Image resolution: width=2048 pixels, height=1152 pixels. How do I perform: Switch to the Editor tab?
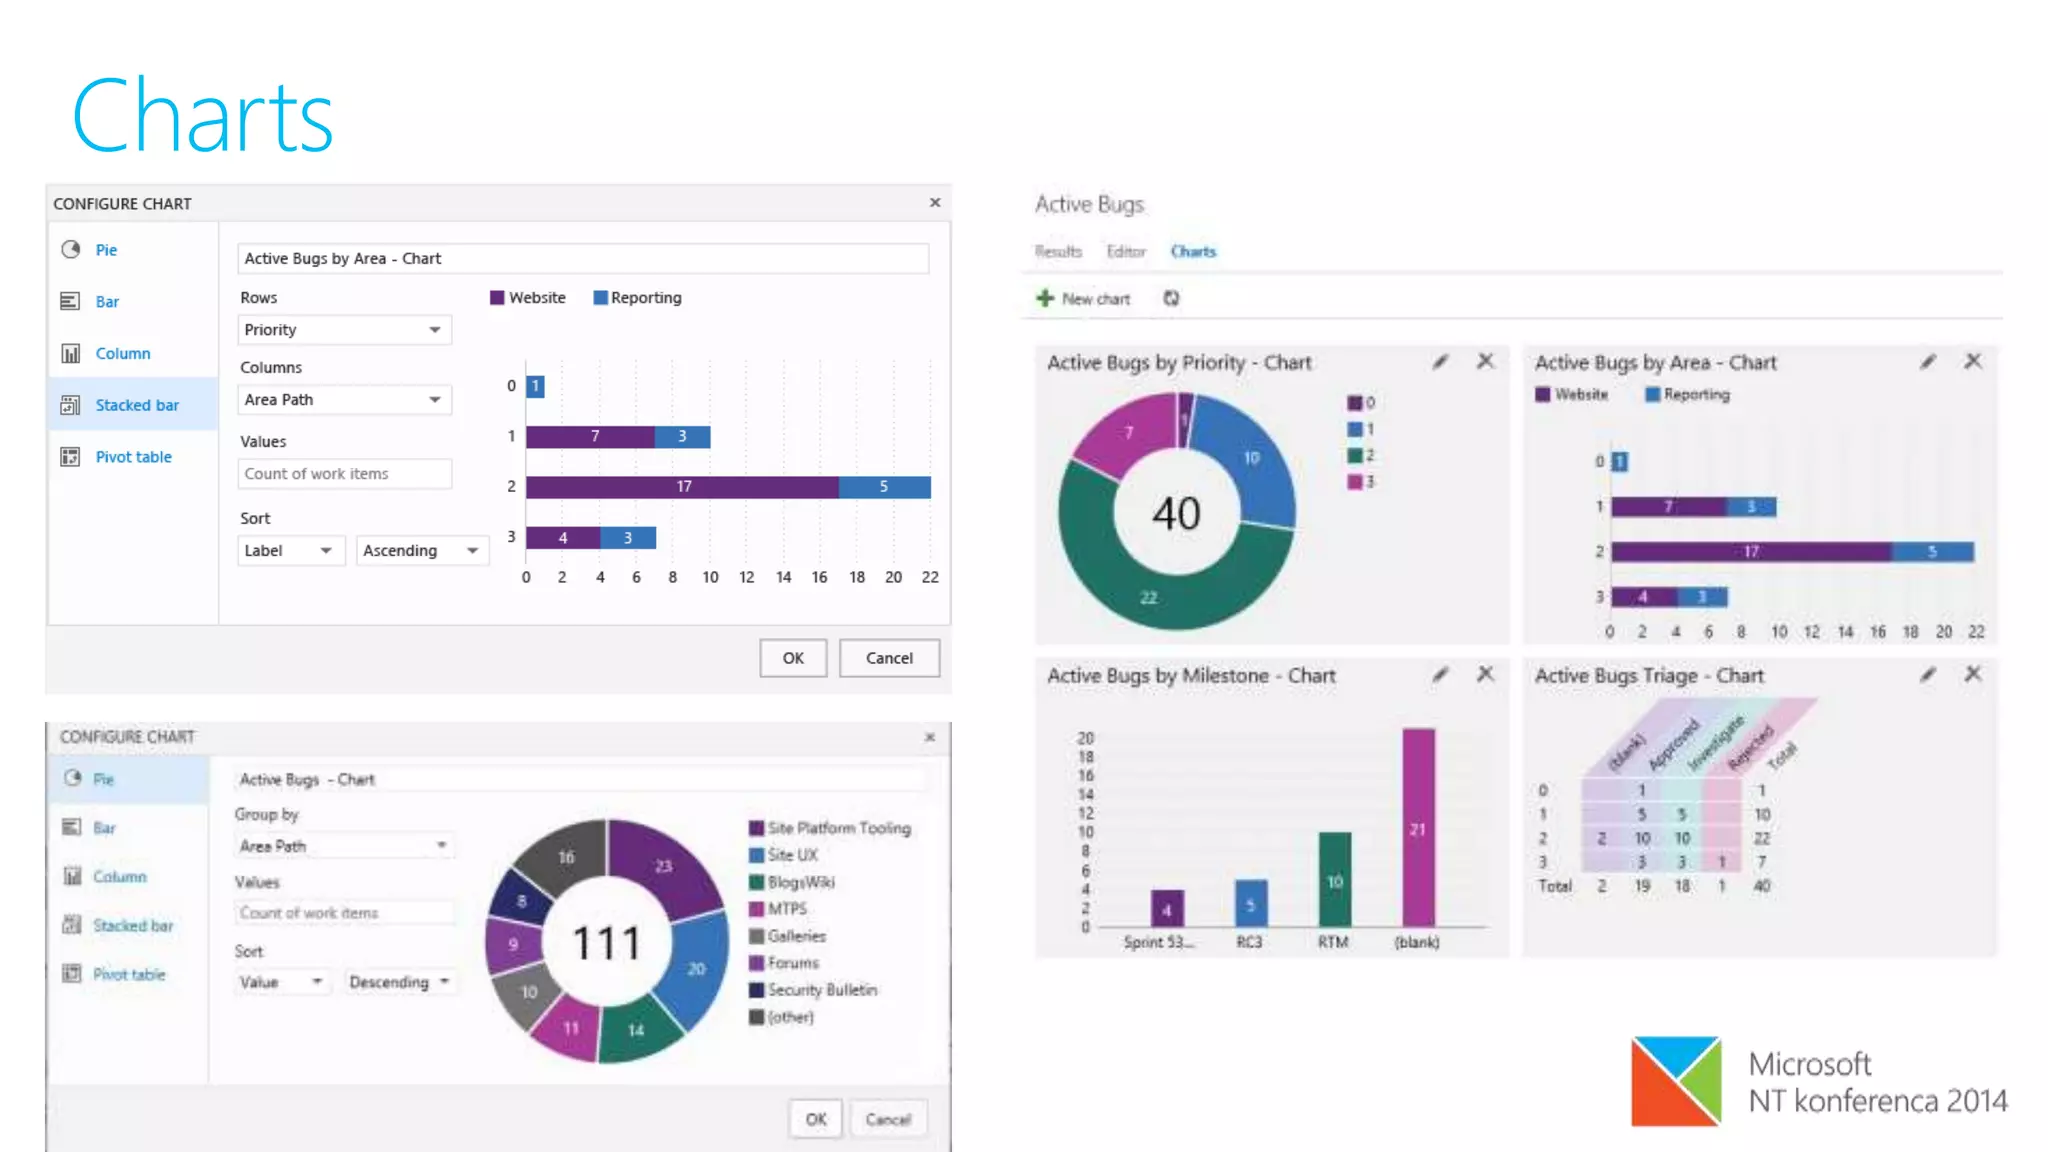click(1126, 251)
